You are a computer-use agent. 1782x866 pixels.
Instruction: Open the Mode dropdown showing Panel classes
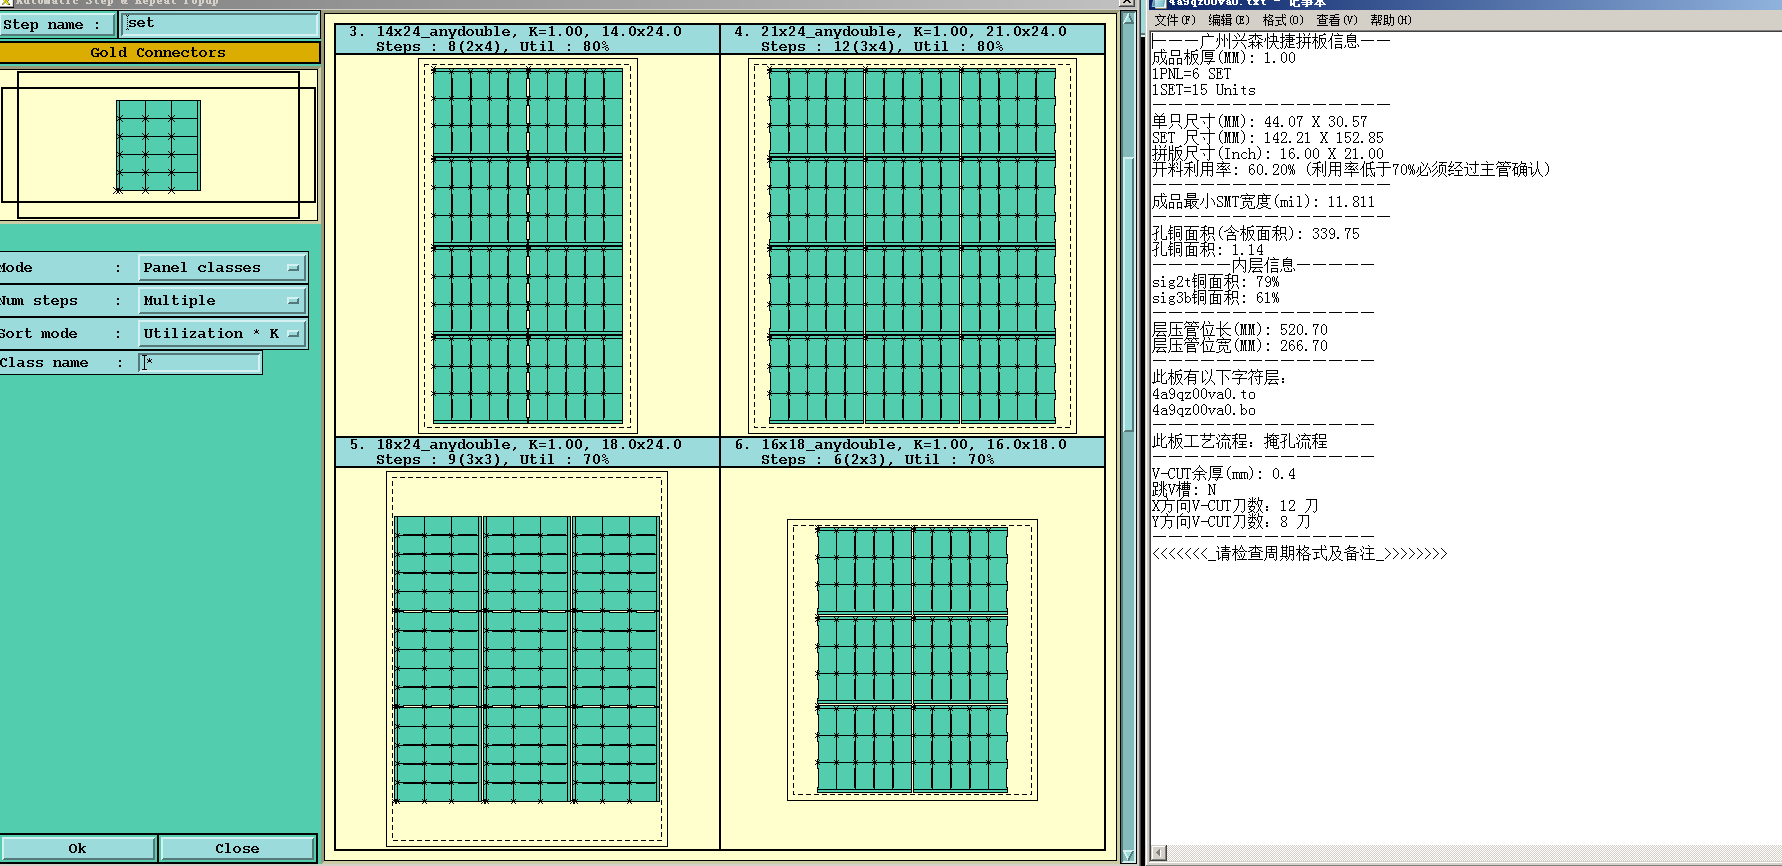222,268
